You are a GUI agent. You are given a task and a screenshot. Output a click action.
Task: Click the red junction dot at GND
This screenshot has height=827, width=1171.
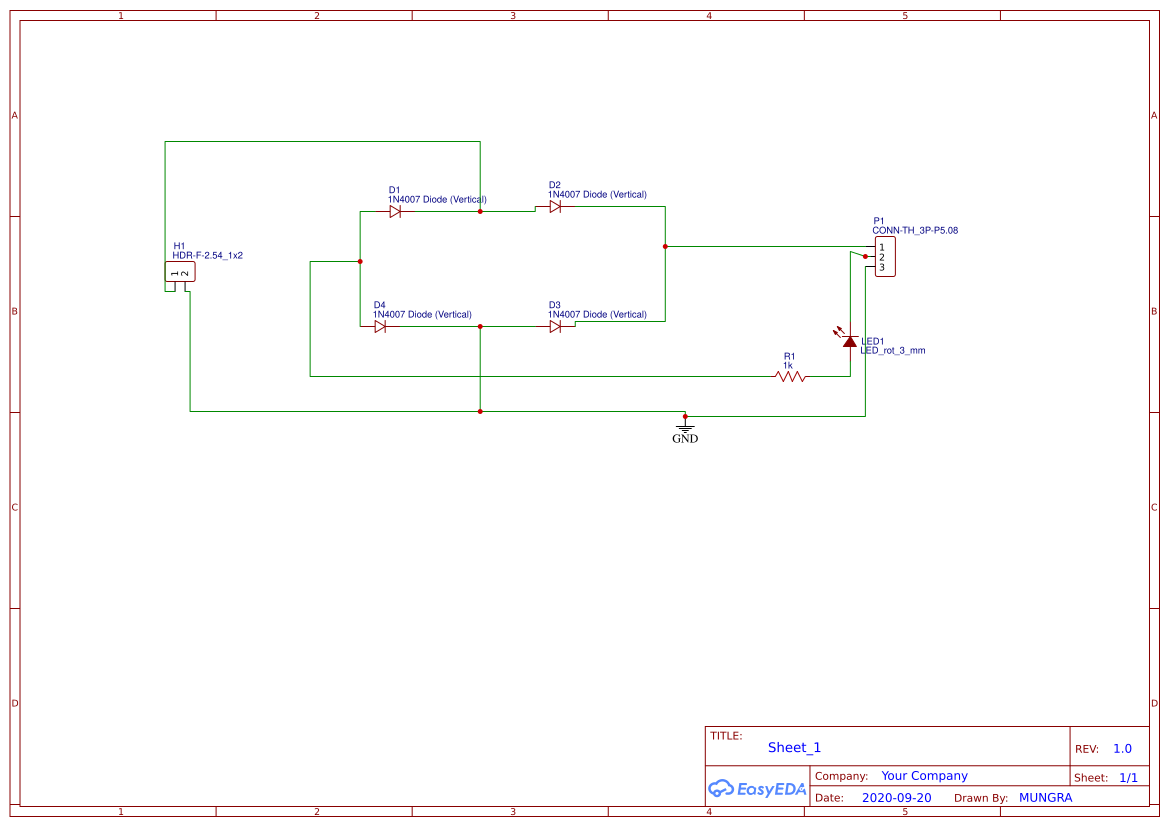point(685,414)
